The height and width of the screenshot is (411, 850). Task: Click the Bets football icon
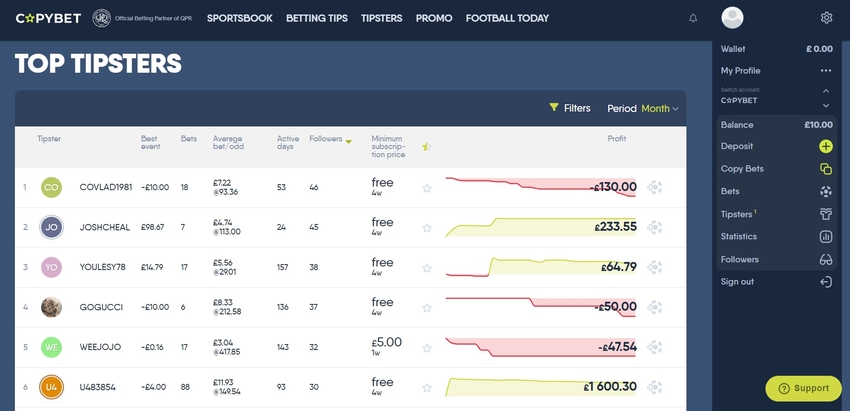coord(826,191)
